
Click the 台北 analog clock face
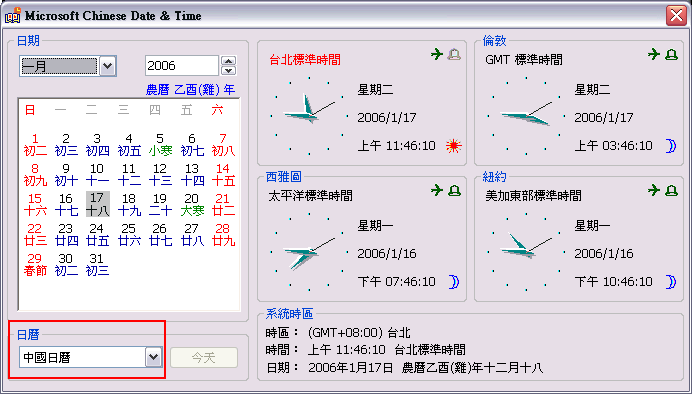[309, 116]
